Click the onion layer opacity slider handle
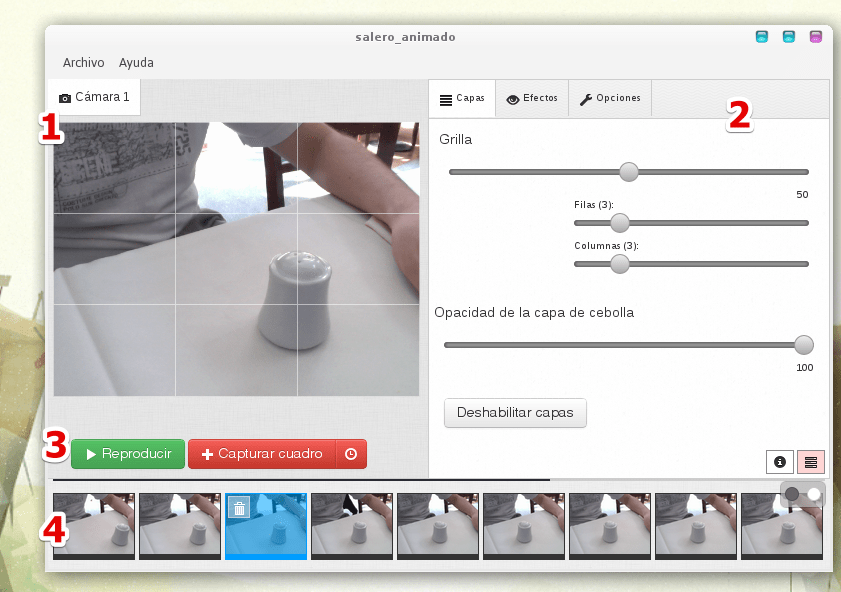This screenshot has height=592, width=841. pyautogui.click(x=803, y=345)
